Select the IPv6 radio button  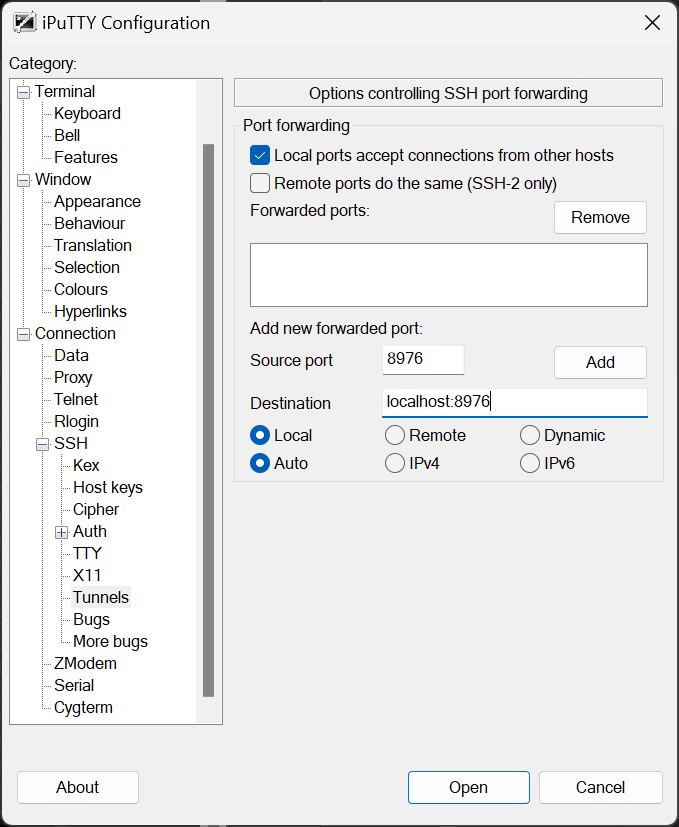tap(530, 464)
